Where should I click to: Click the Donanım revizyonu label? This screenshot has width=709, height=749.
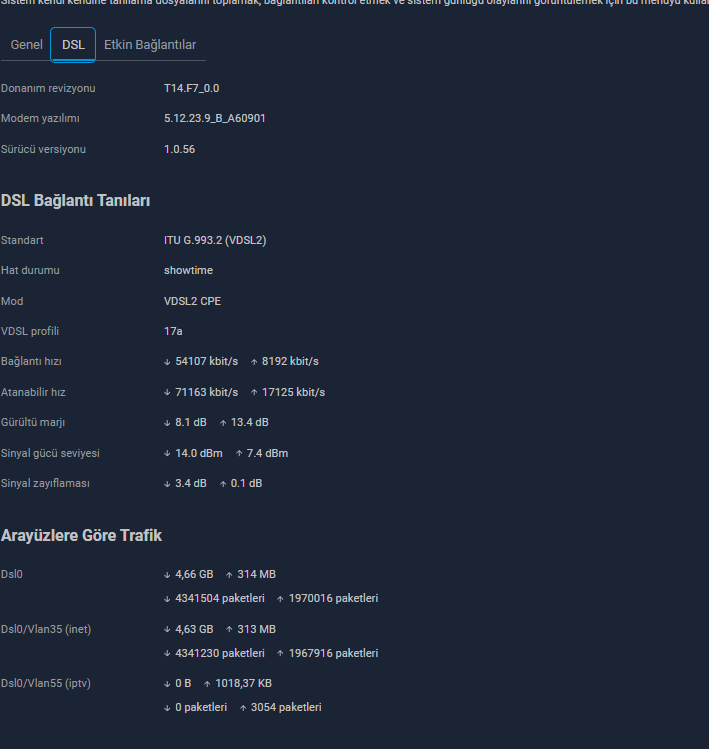(x=48, y=88)
